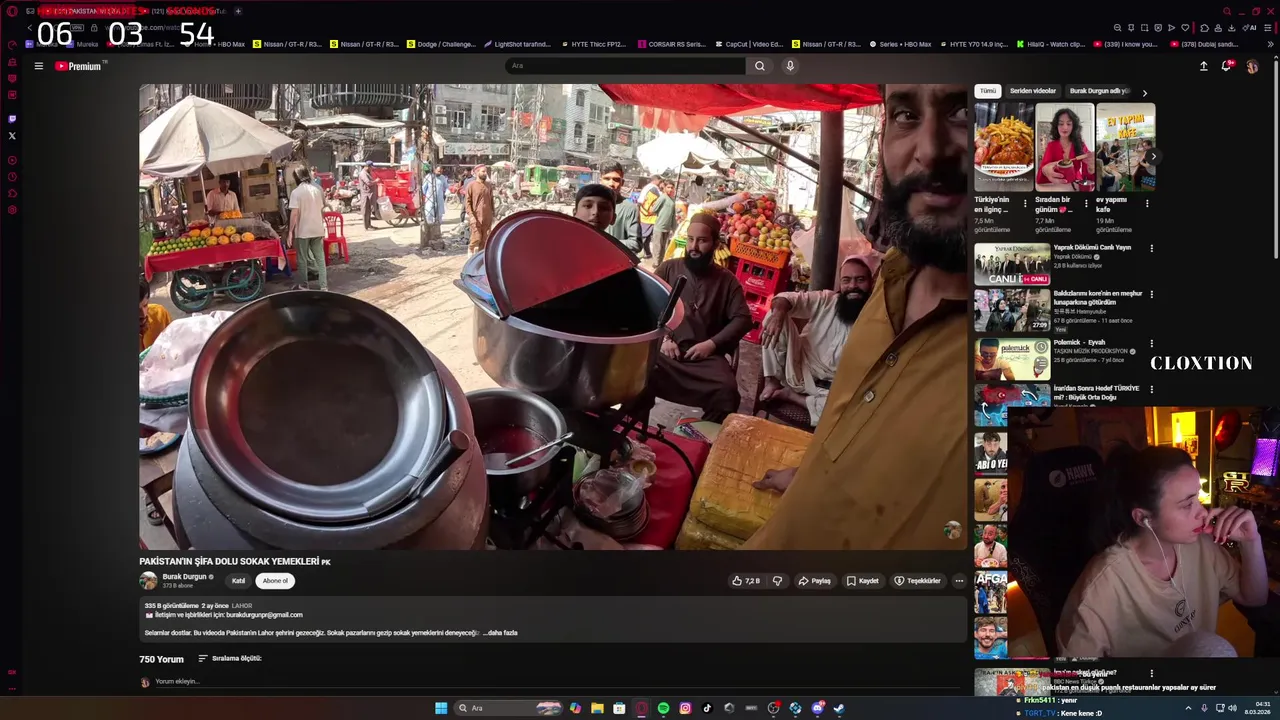Select the Burak Durgun adlı filter chip
This screenshot has height=720, width=1280.
click(x=1099, y=91)
